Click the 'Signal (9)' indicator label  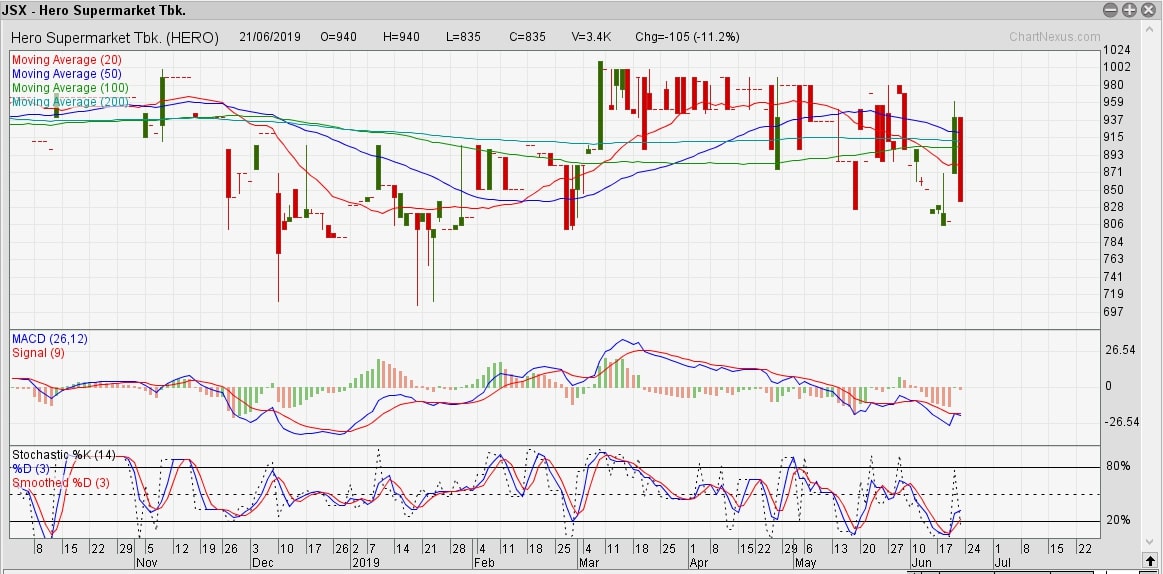tap(38, 353)
